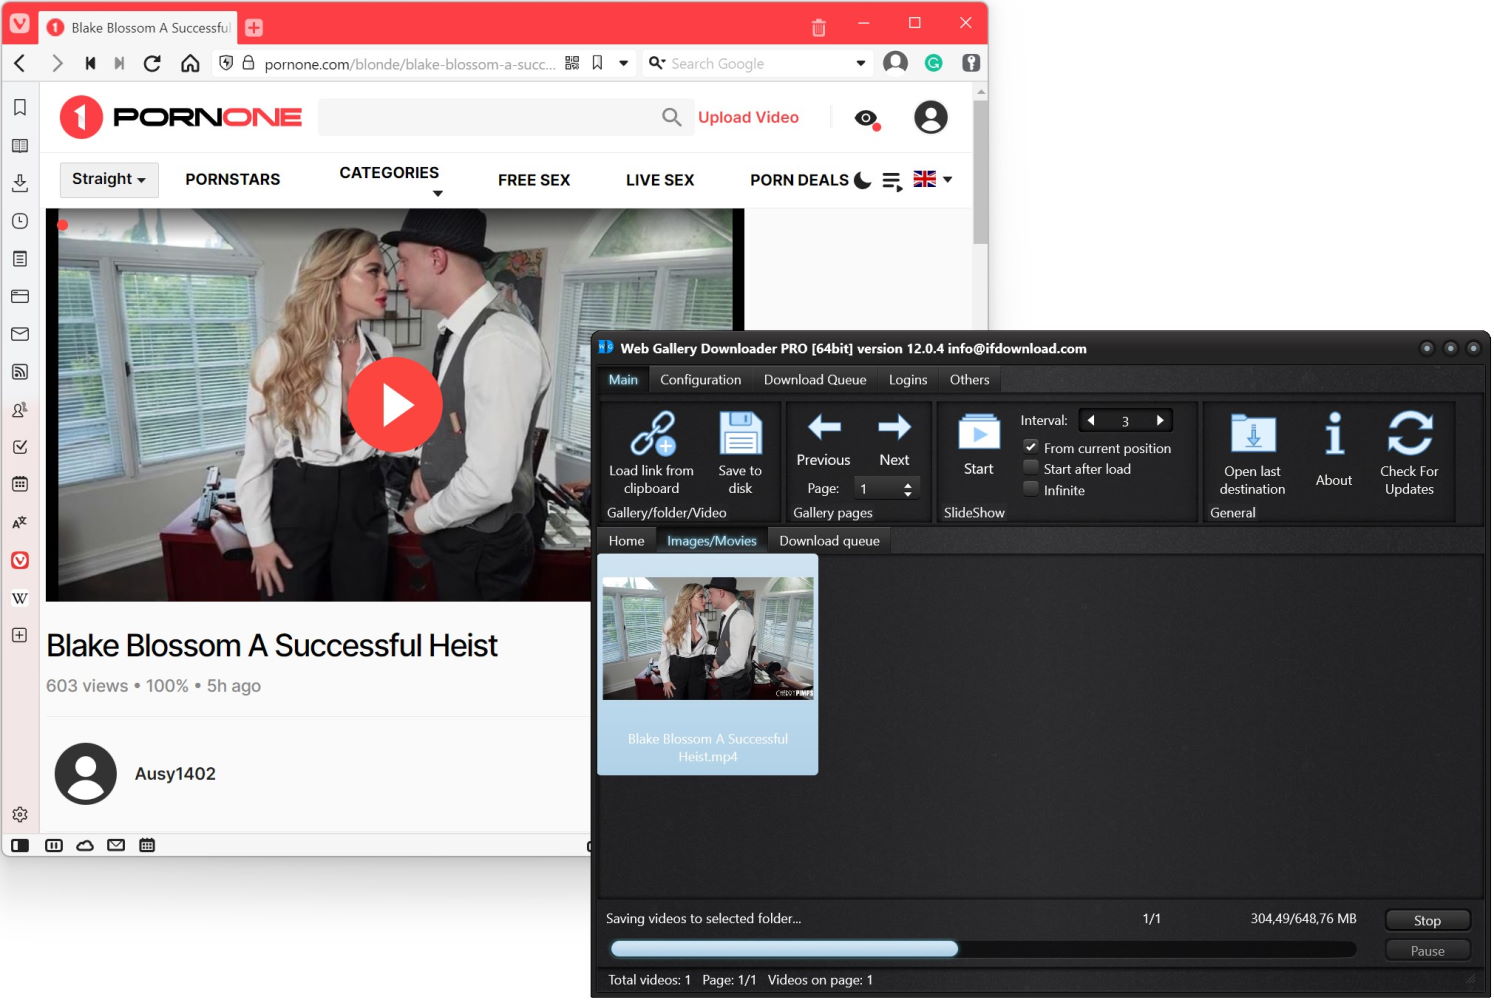This screenshot has height=1000, width=1494.
Task: Expand the CATEGORIES menu arrow
Action: click(x=437, y=194)
